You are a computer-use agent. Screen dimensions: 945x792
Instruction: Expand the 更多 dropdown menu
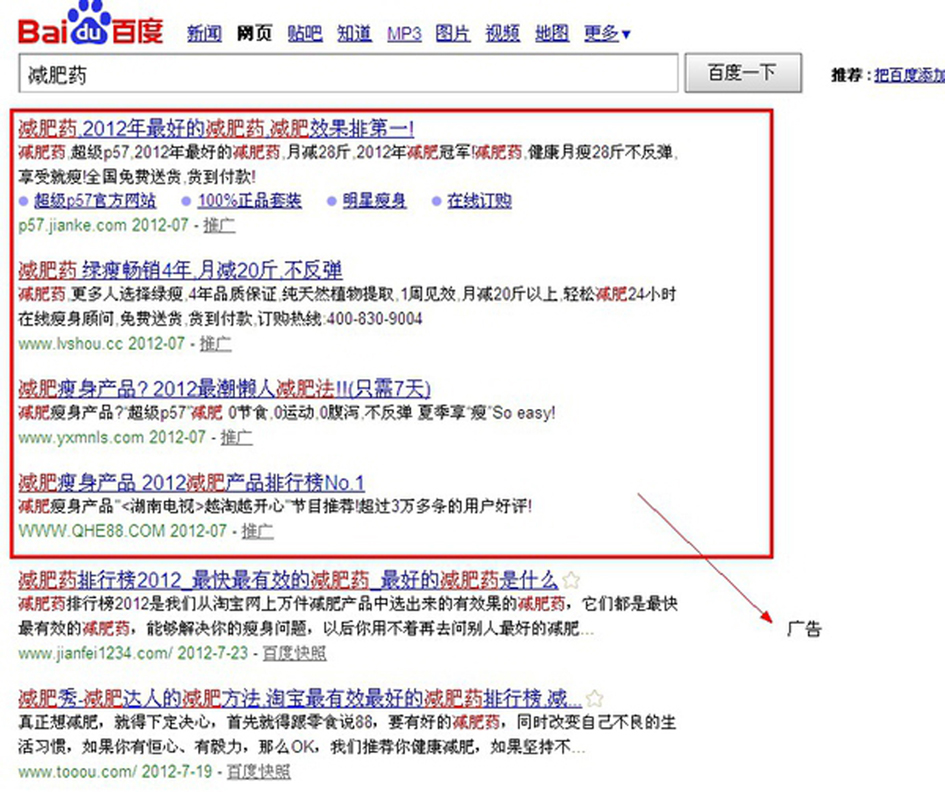pos(607,33)
